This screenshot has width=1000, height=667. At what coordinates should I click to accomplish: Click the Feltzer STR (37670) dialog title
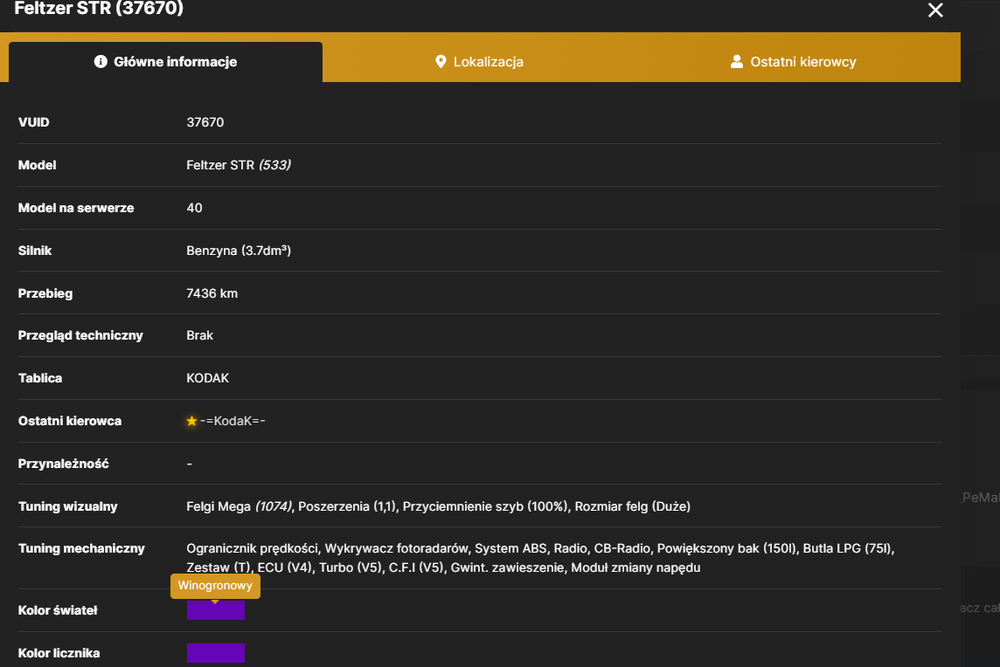pyautogui.click(x=99, y=8)
